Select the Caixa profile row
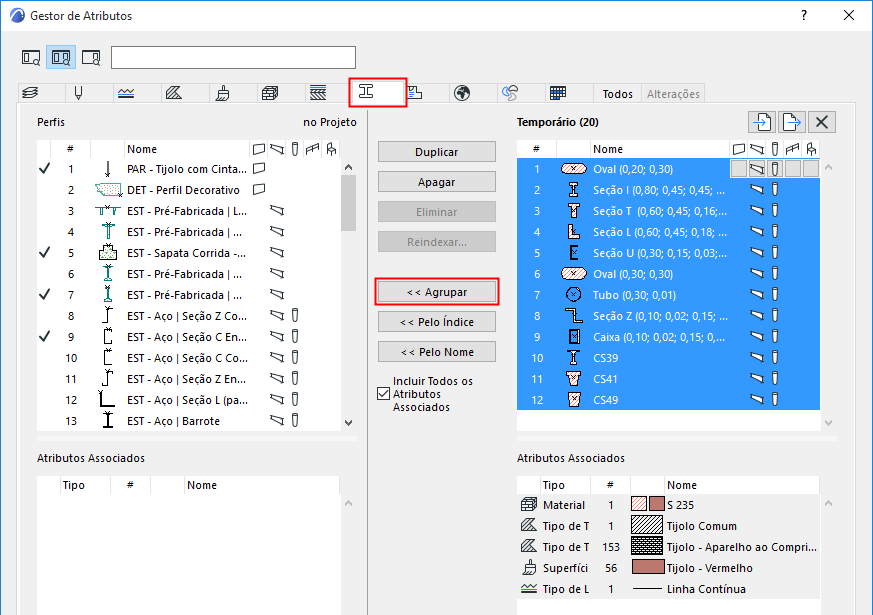The width and height of the screenshot is (873, 615). coord(668,337)
